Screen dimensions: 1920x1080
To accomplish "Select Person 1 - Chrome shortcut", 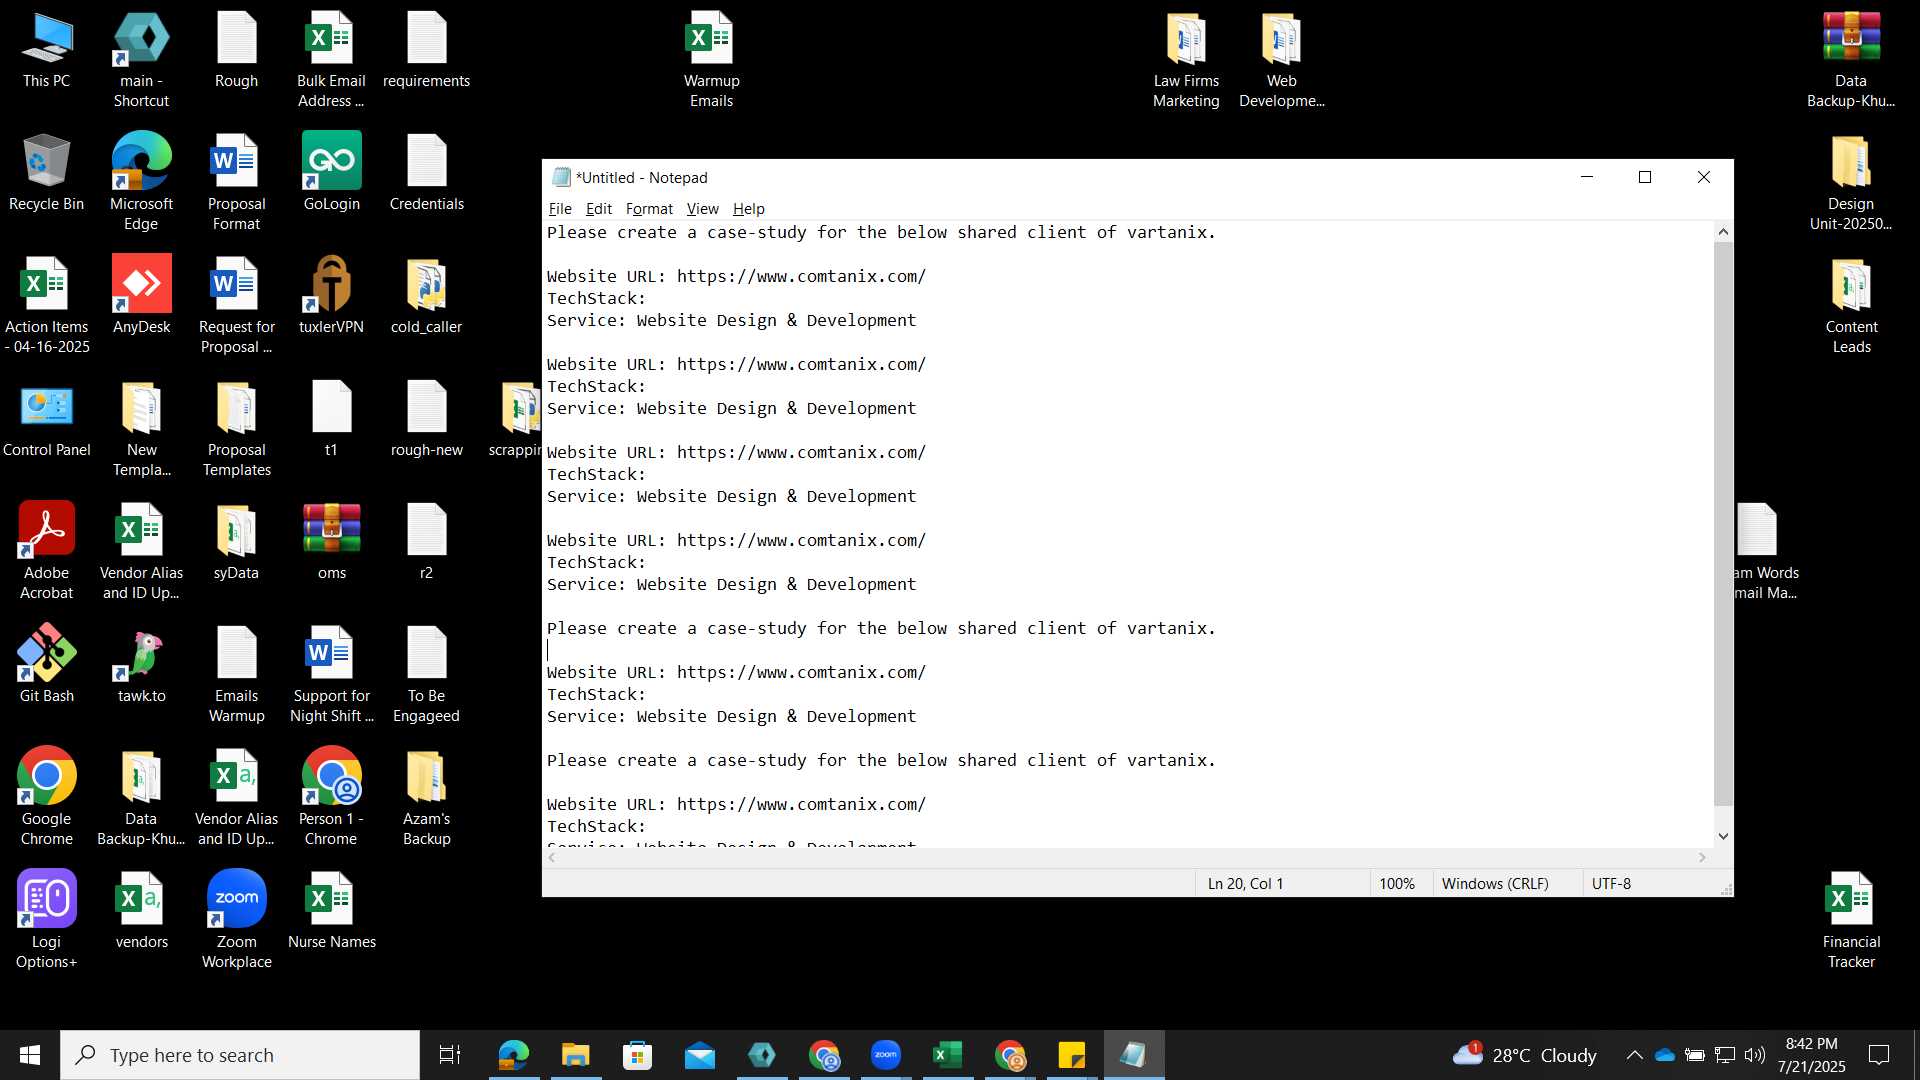I will click(331, 797).
